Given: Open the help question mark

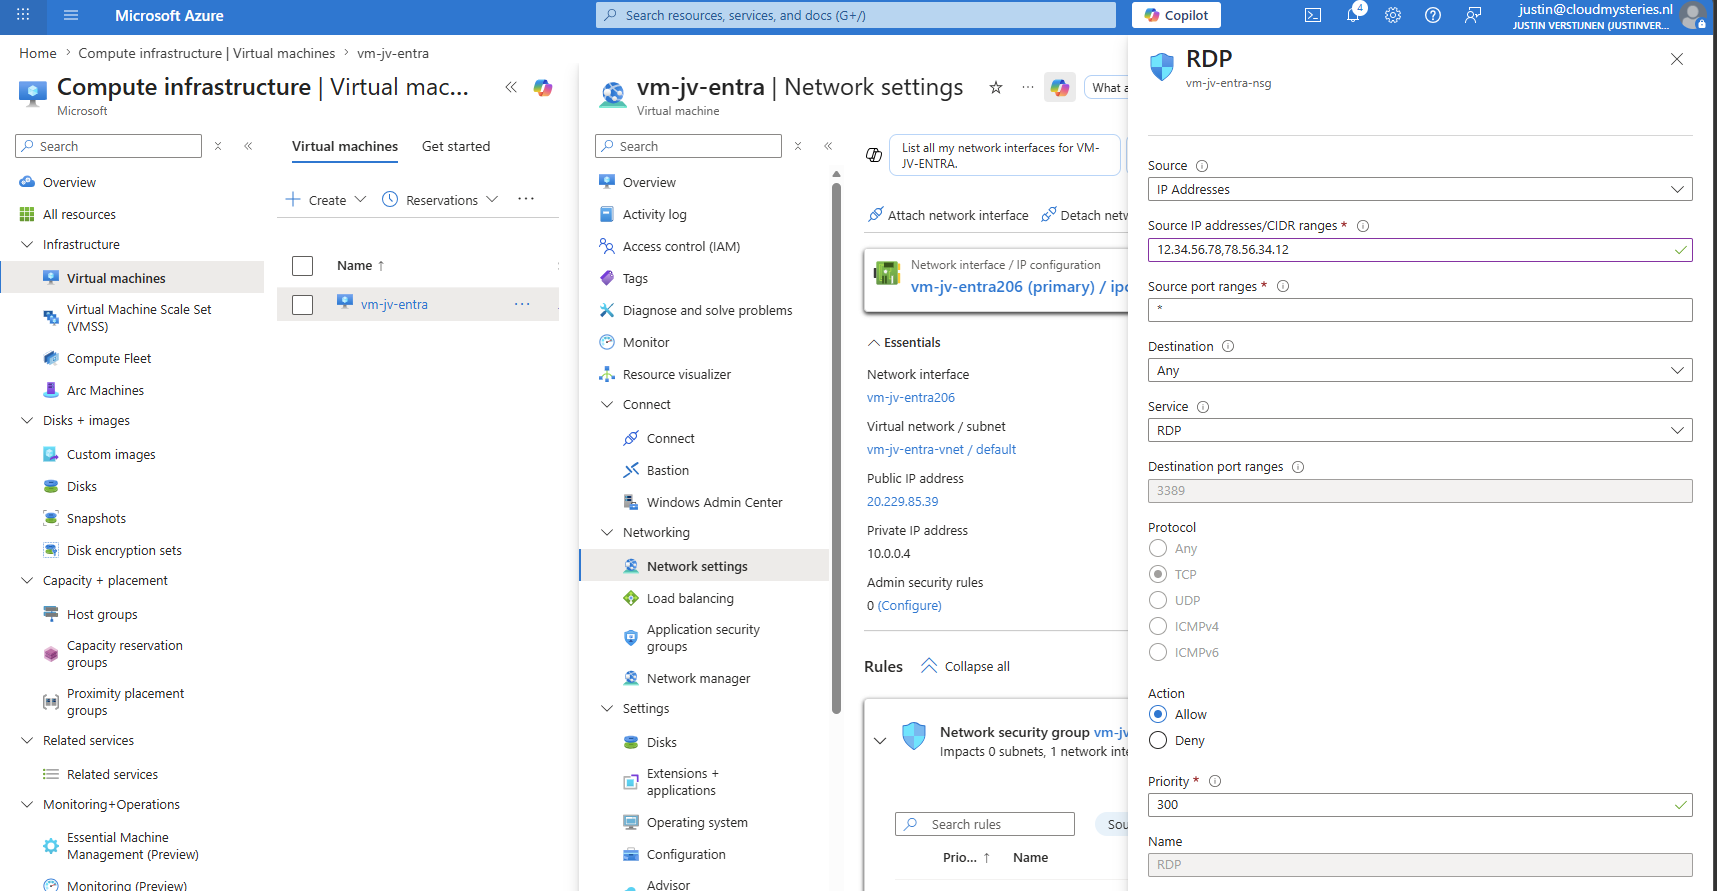Looking at the screenshot, I should [x=1433, y=15].
